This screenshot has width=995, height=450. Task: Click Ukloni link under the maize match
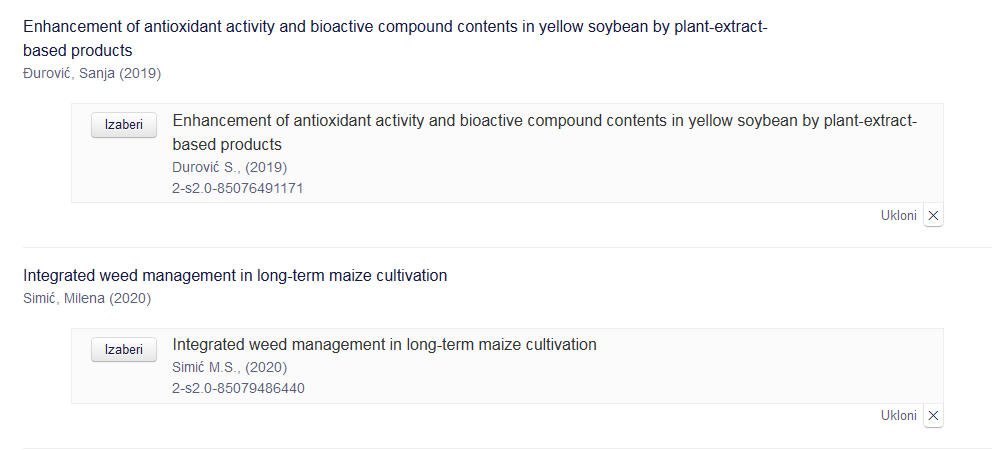point(898,415)
